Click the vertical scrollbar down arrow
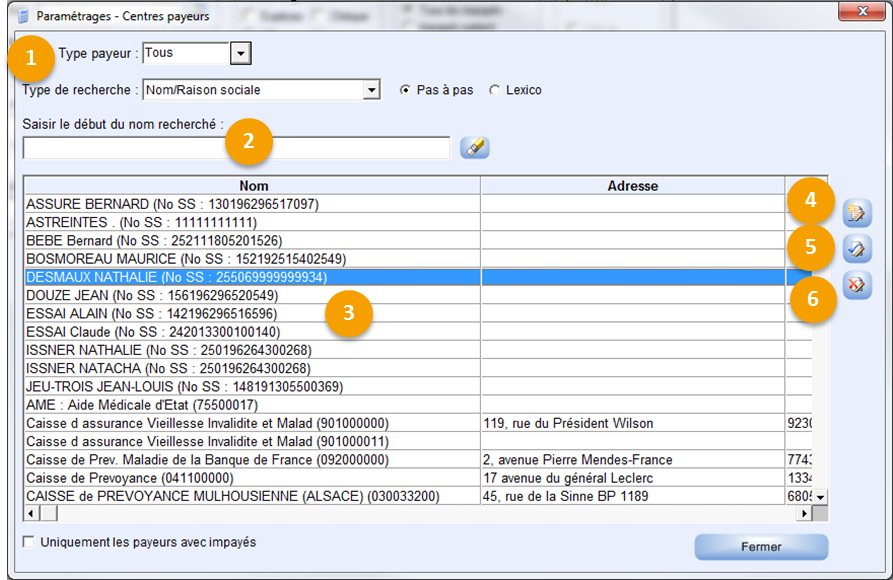 click(820, 497)
